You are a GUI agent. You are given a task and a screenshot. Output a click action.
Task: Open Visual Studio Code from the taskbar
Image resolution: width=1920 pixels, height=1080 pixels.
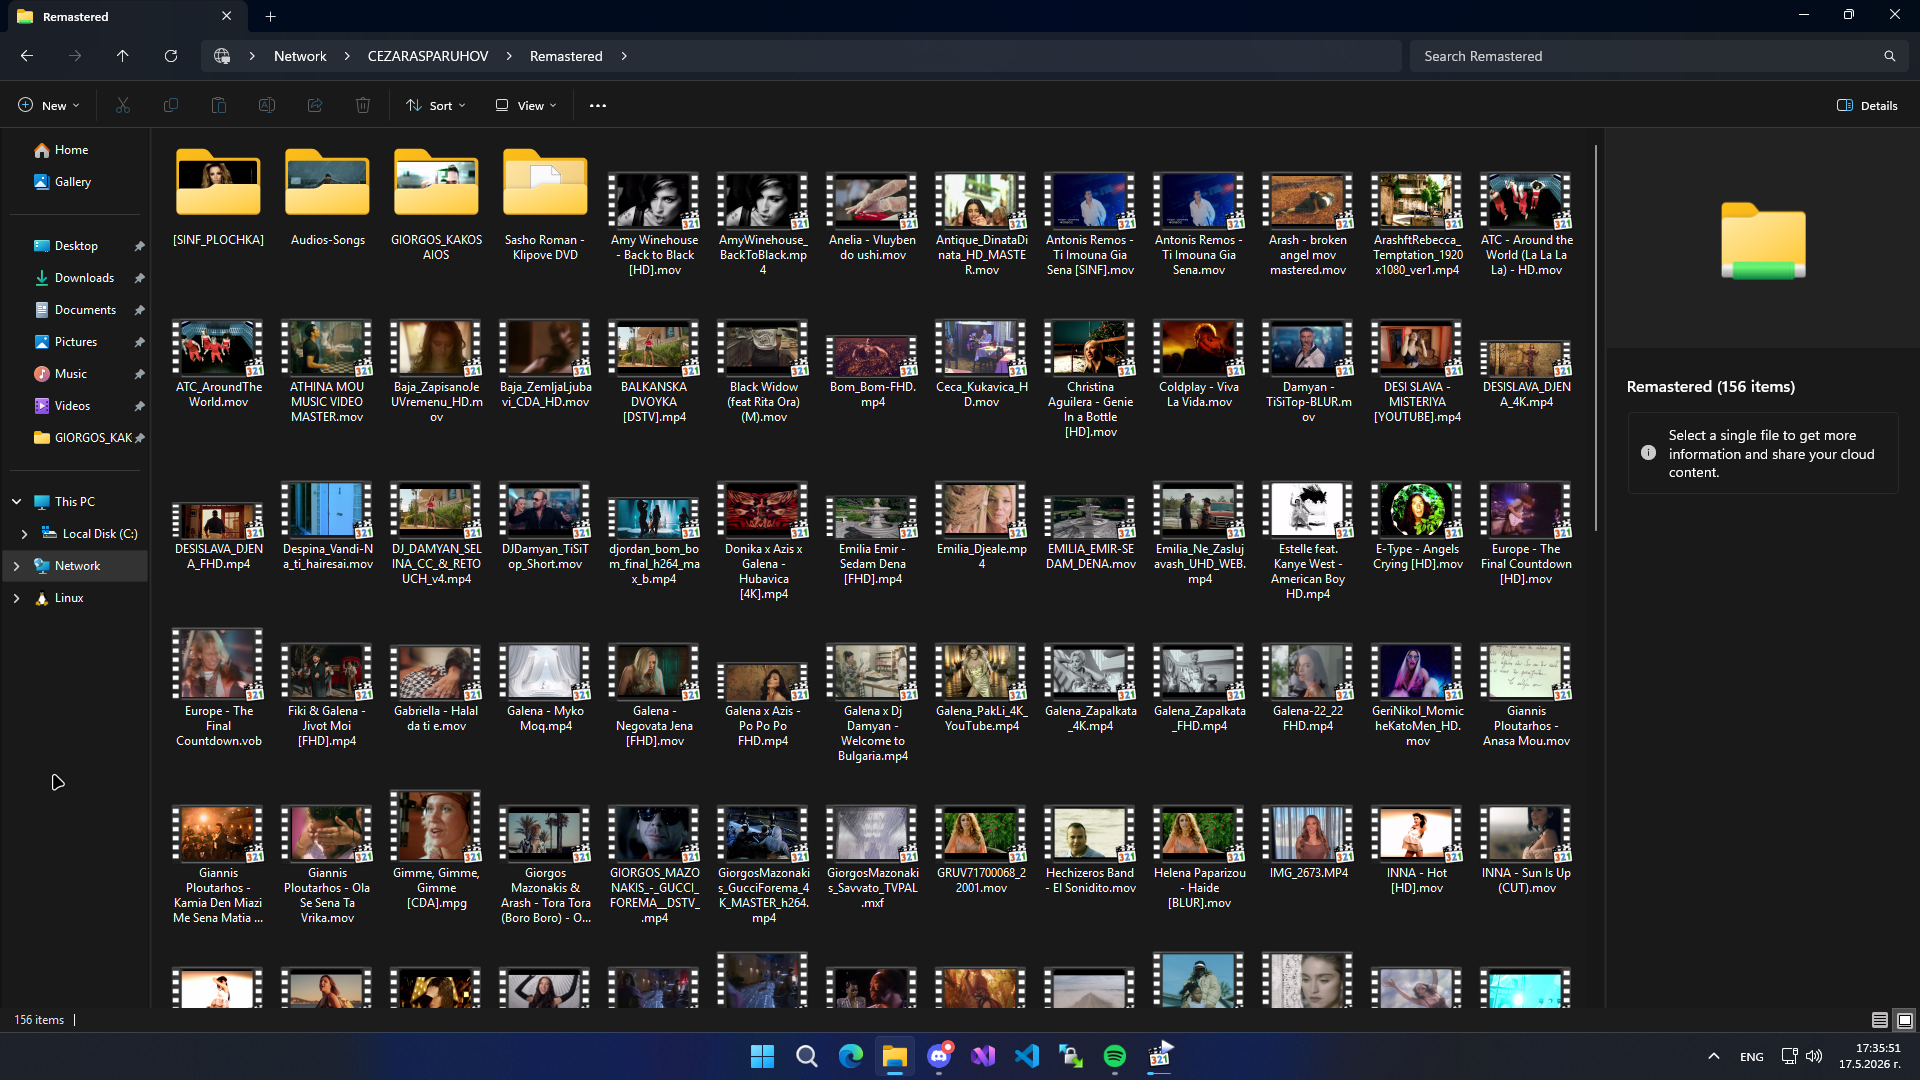point(1027,1056)
